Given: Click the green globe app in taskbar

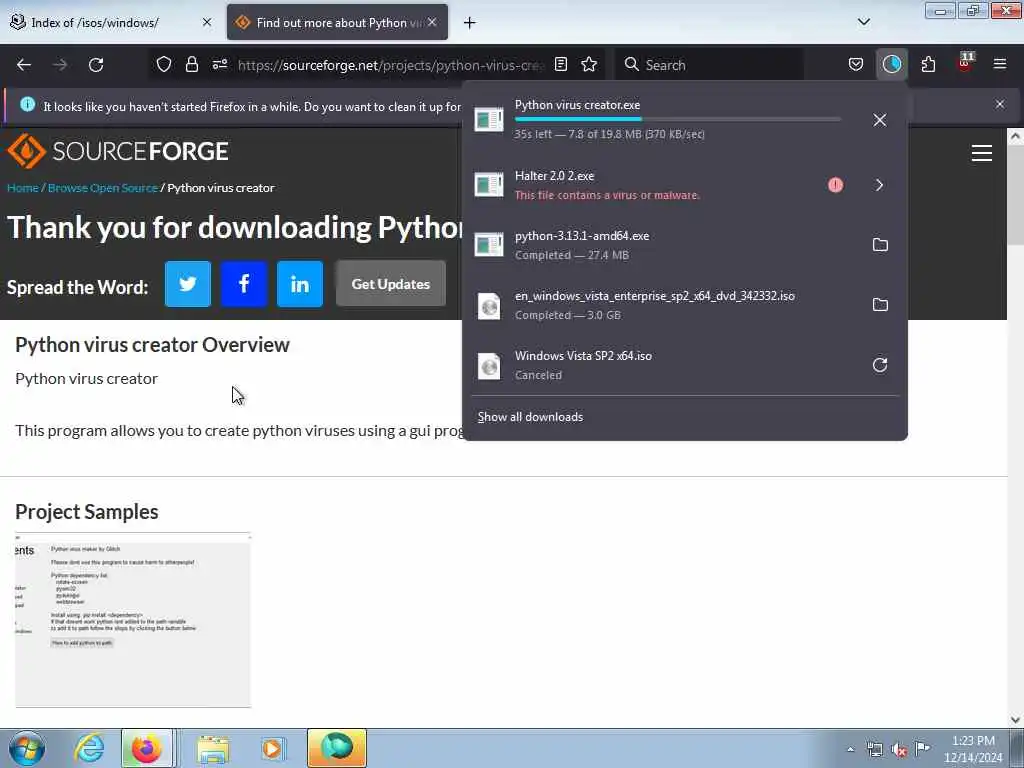Looking at the screenshot, I should [x=337, y=748].
